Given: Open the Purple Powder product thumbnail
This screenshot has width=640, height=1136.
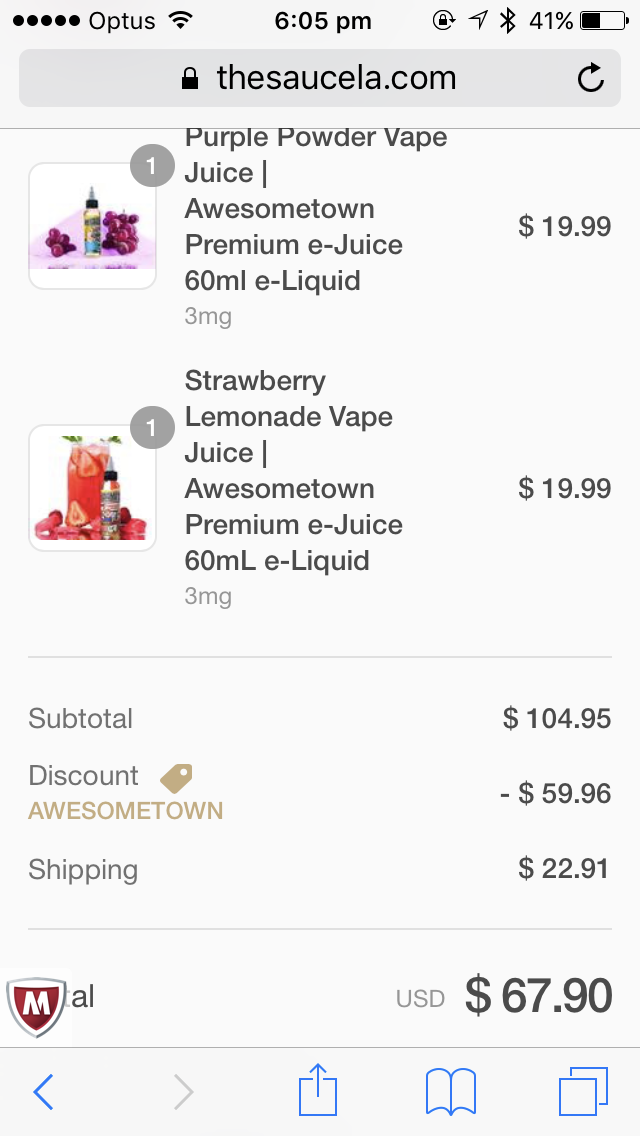Looking at the screenshot, I should [x=93, y=227].
